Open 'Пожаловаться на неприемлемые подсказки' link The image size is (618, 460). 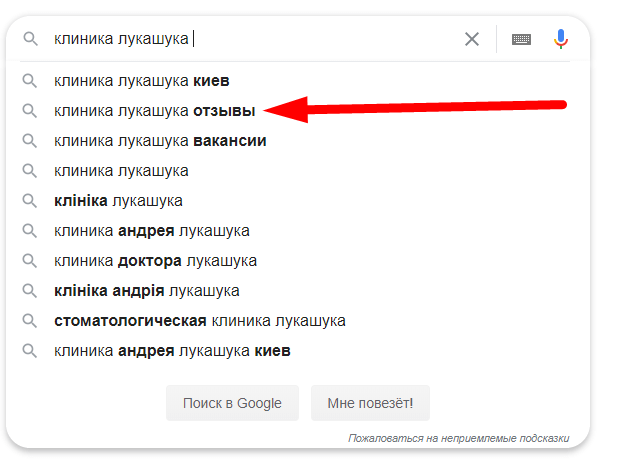coord(458,438)
